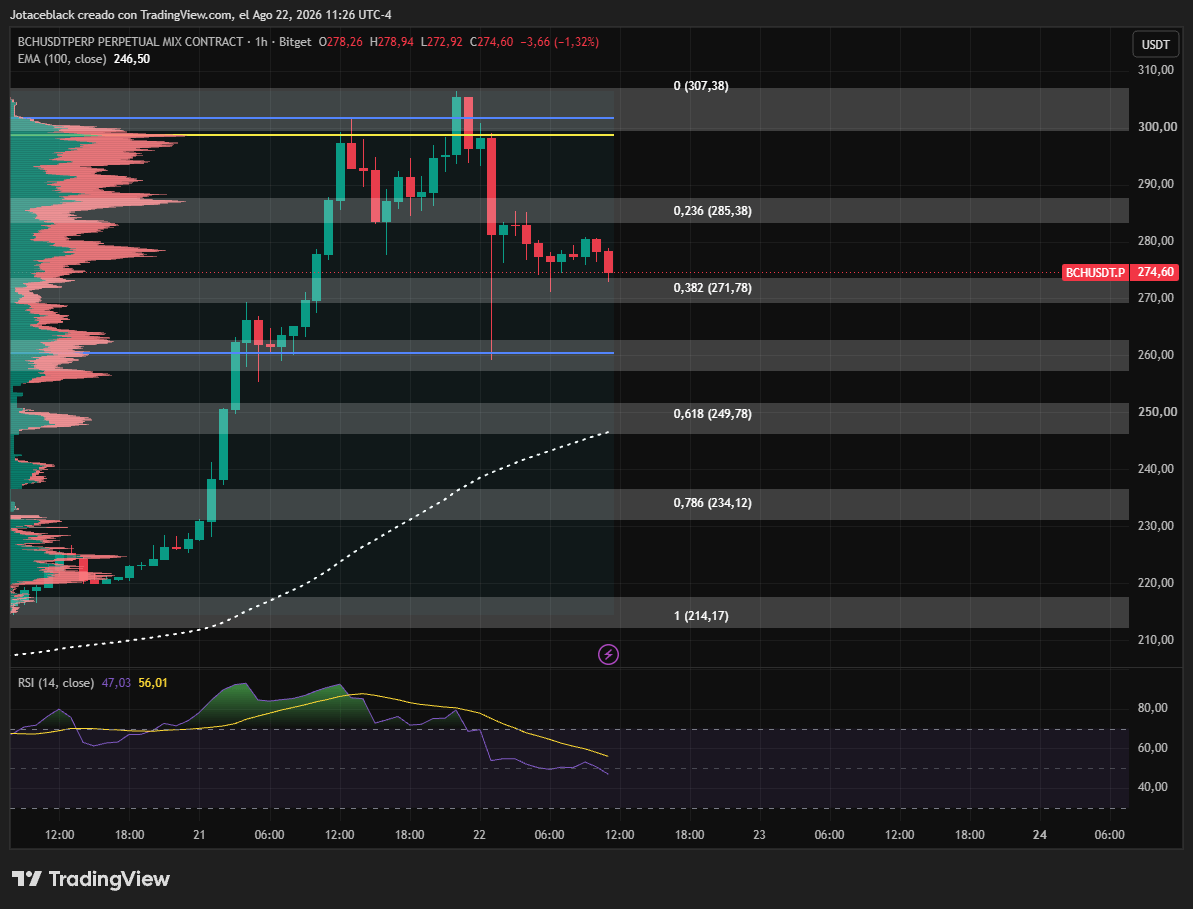
Task: Click the date label 23 on time axis
Action: [x=759, y=835]
